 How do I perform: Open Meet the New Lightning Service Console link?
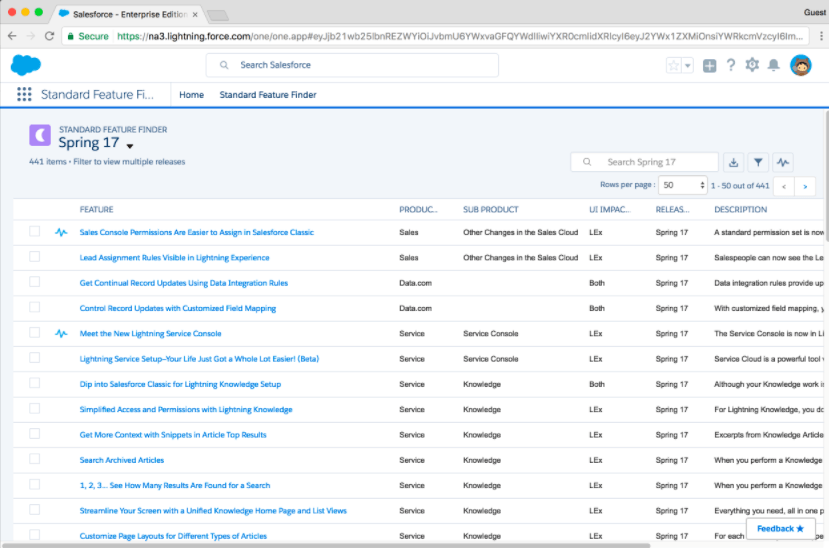coord(150,333)
